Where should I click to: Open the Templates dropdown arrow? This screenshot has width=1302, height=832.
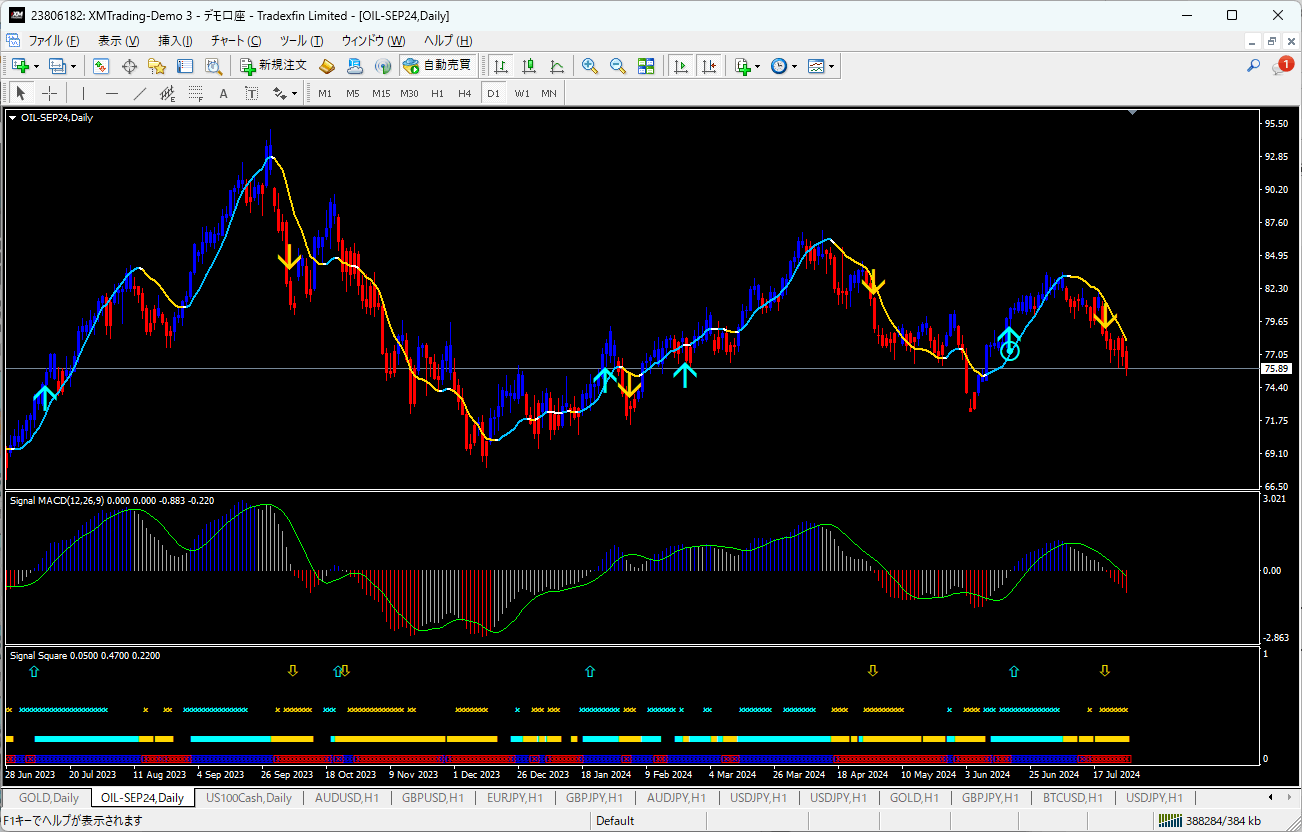[x=832, y=66]
